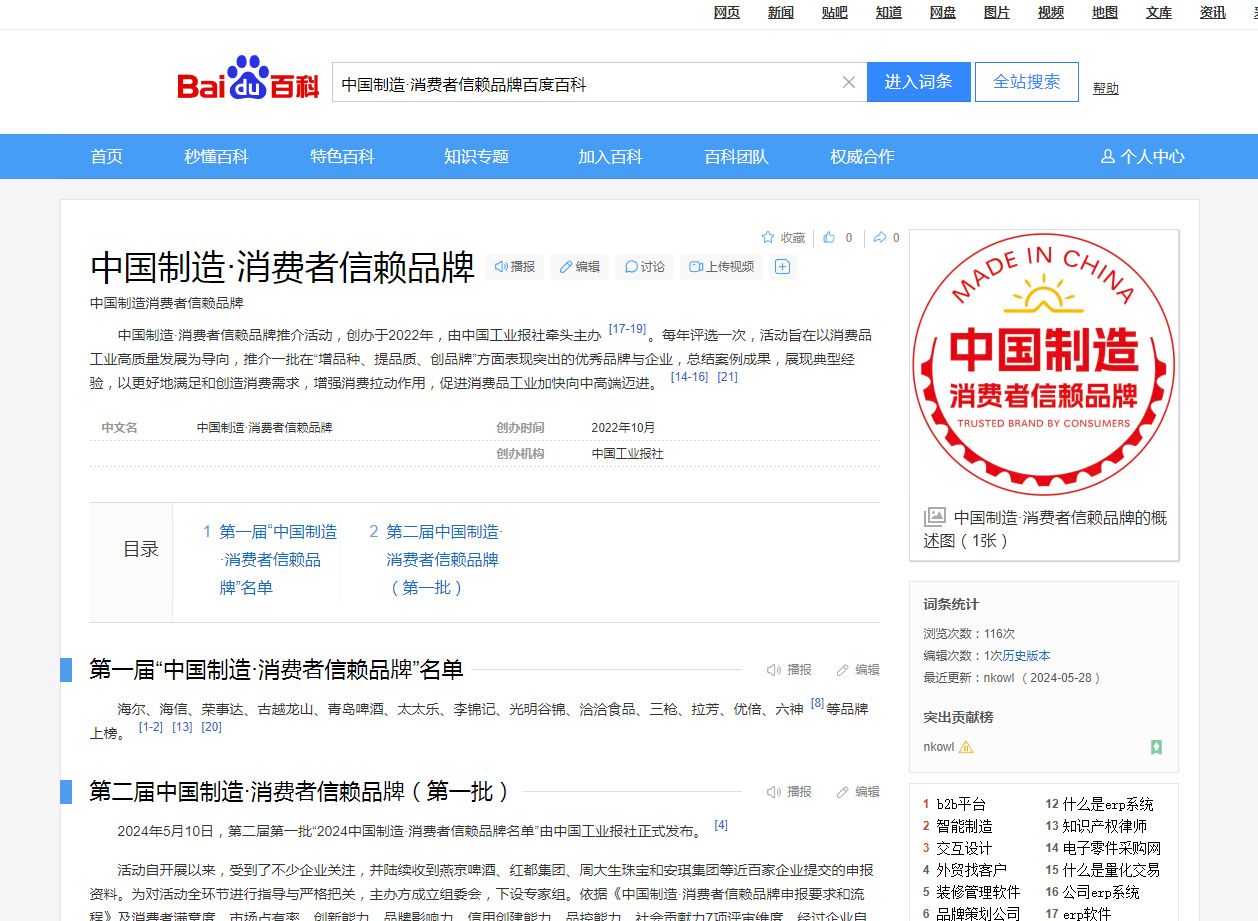Open the 知识专题 navigation tab

tap(476, 157)
